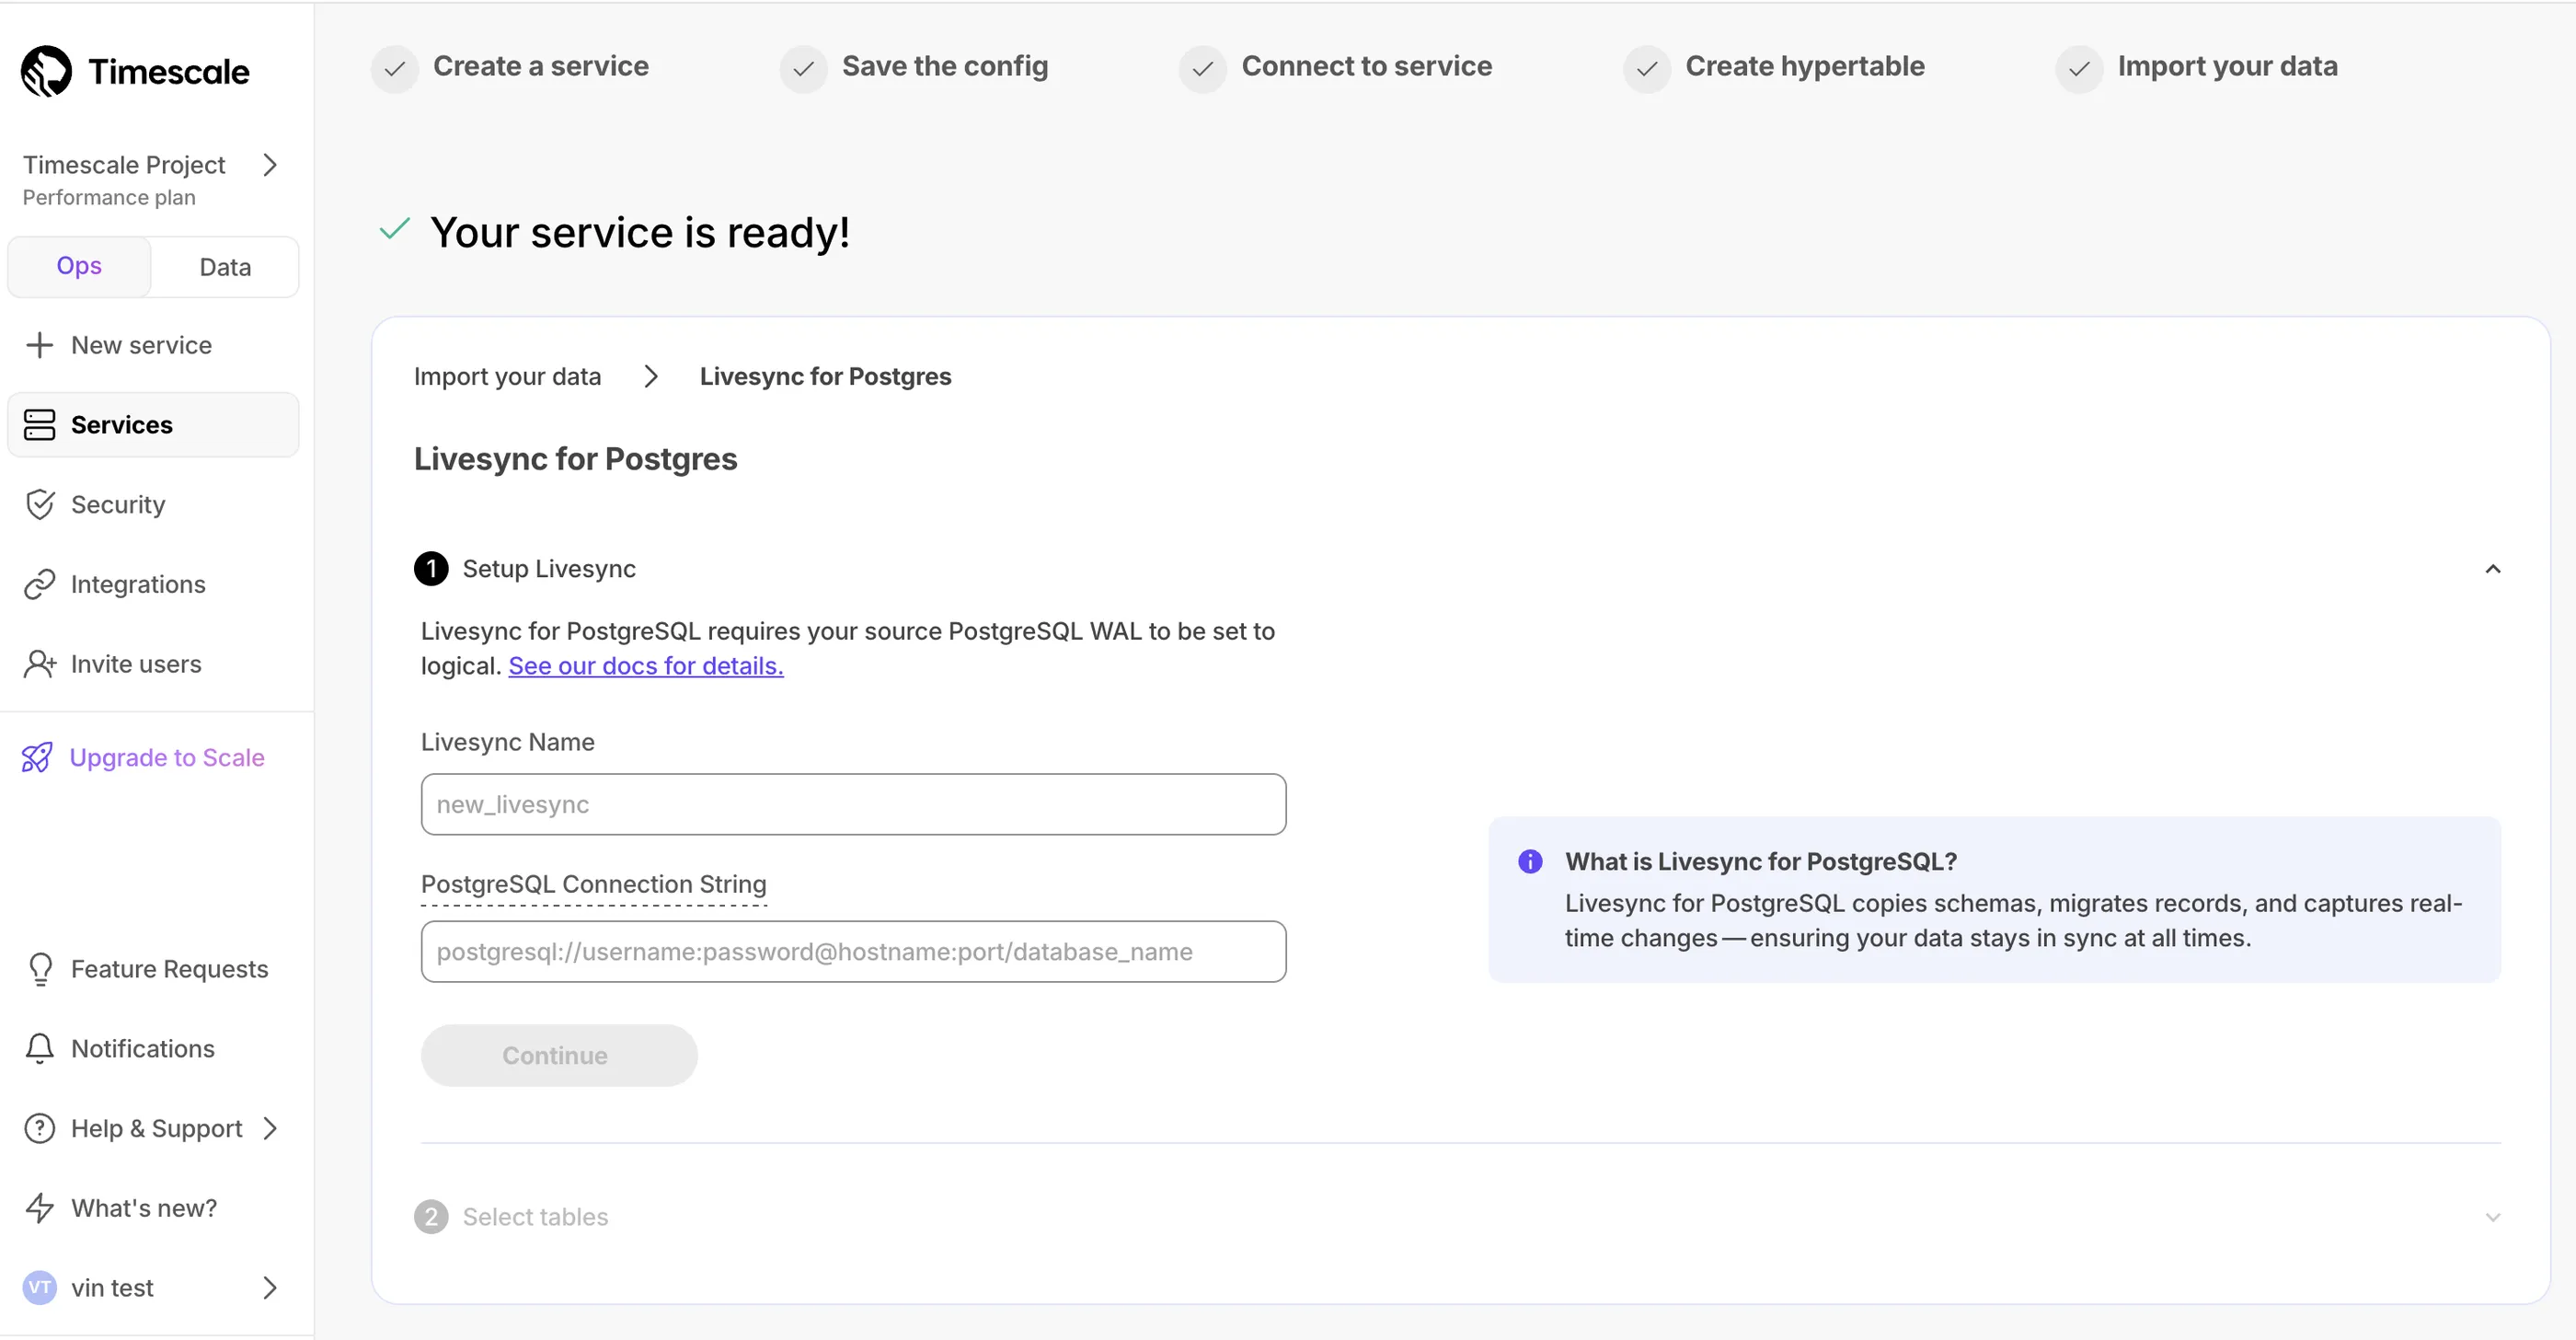Click the info icon in Livesync note

click(1529, 861)
